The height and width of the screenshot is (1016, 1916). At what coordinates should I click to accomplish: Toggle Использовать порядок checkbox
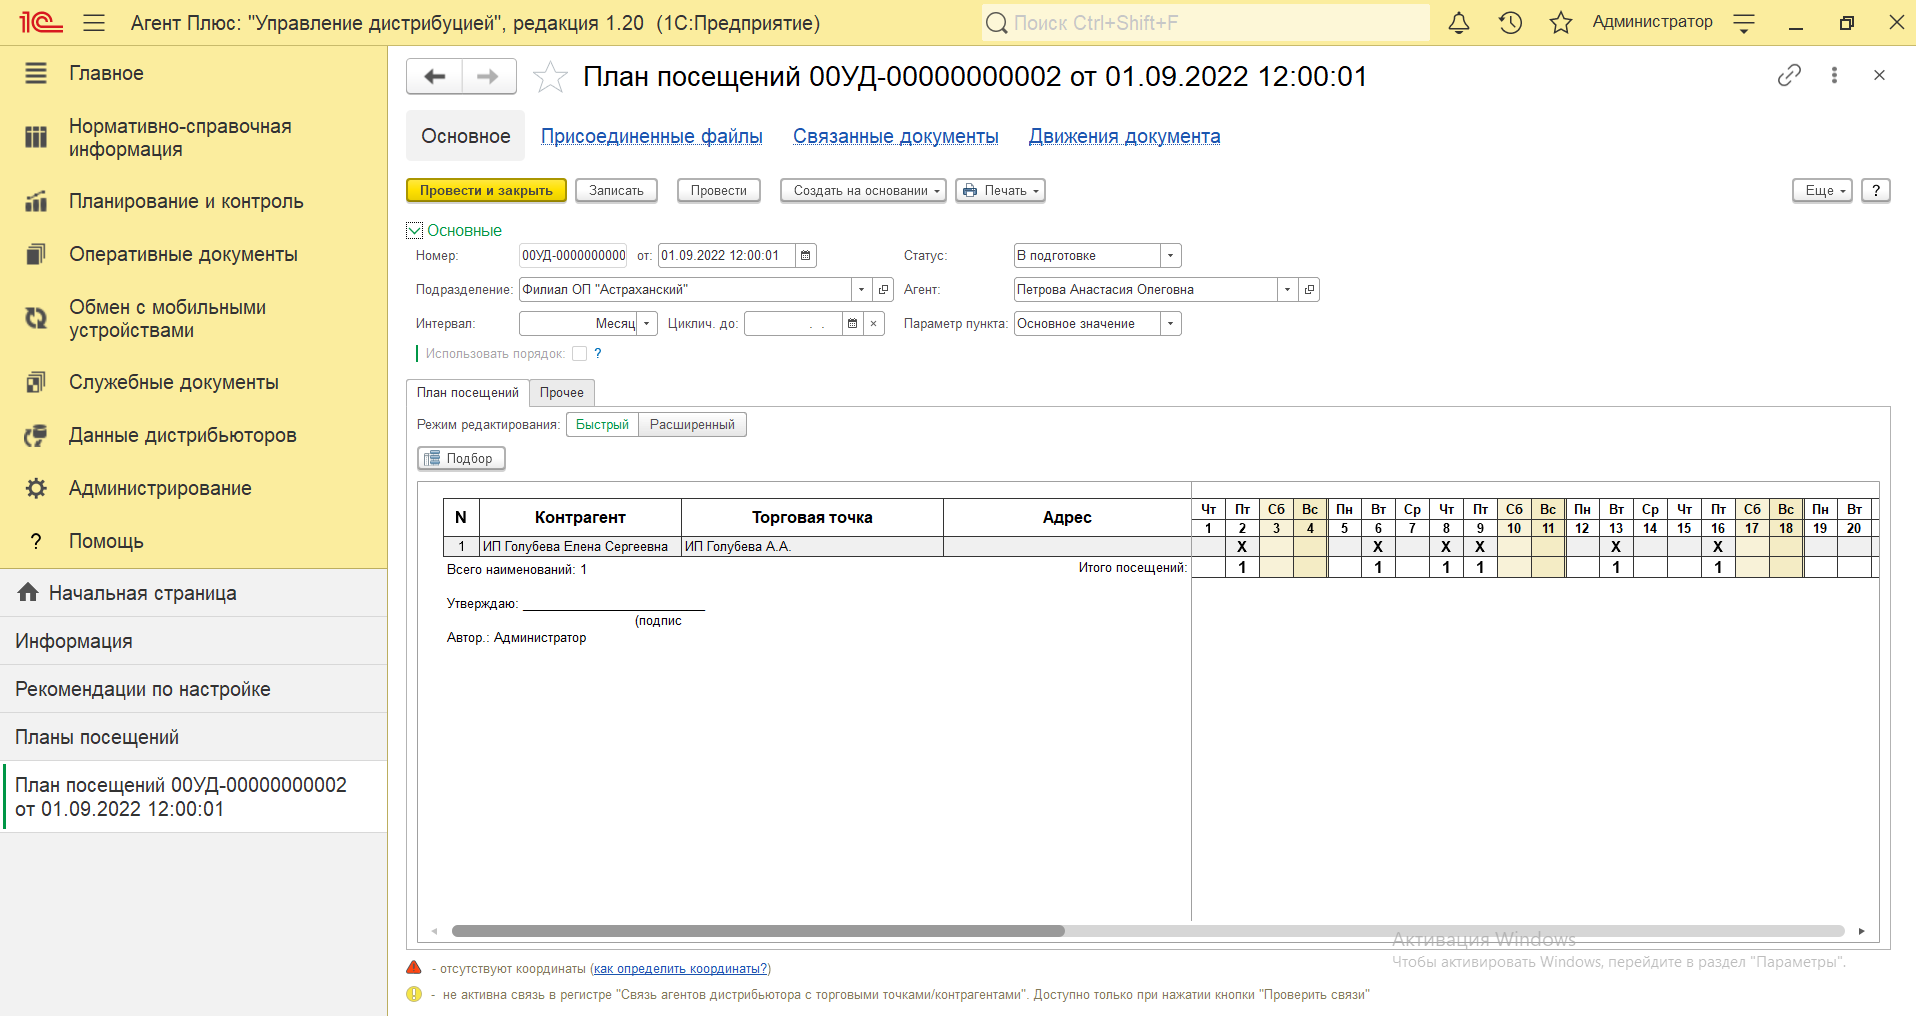[579, 353]
